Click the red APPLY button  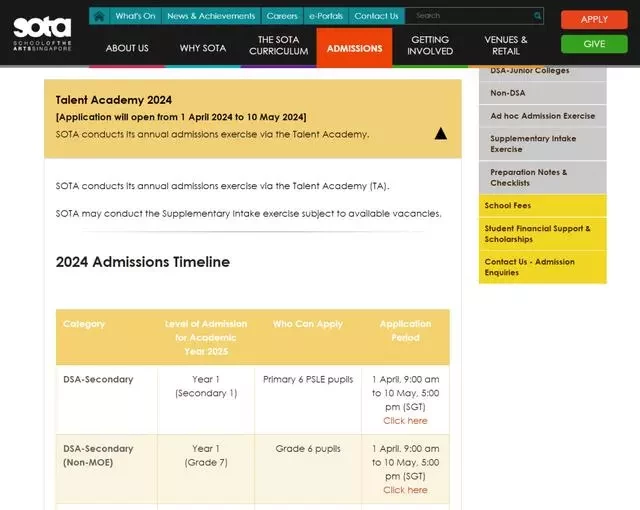pyautogui.click(x=594, y=20)
